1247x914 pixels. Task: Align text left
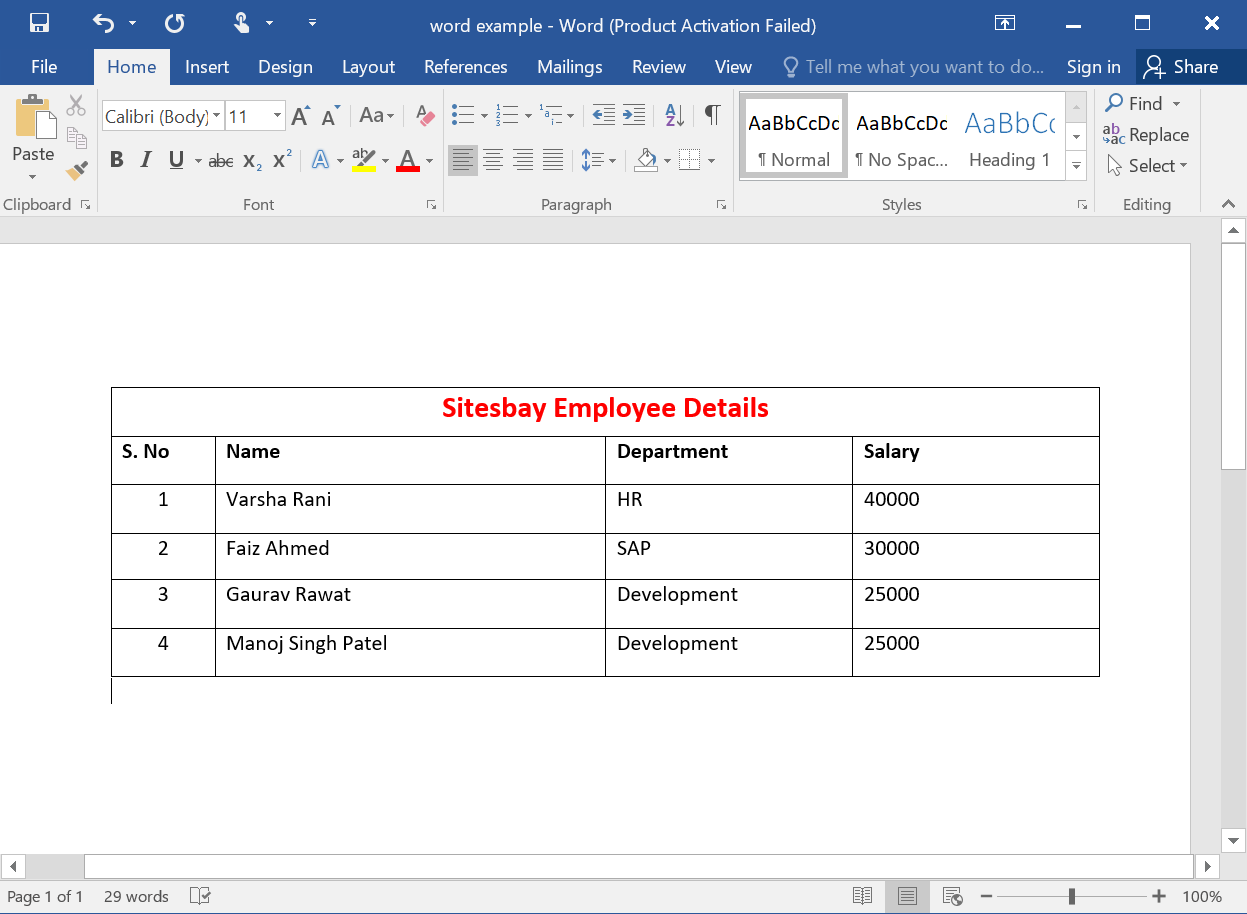click(462, 160)
